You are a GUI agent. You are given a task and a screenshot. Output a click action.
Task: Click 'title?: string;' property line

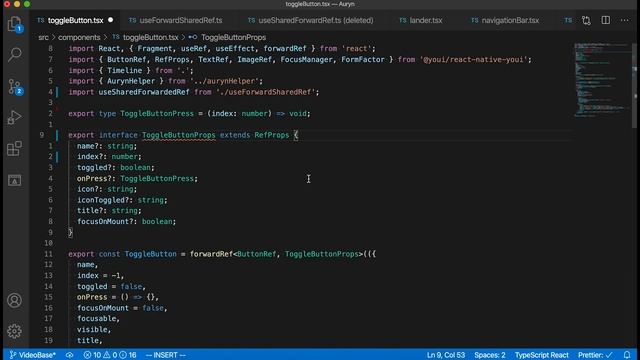click(x=109, y=211)
